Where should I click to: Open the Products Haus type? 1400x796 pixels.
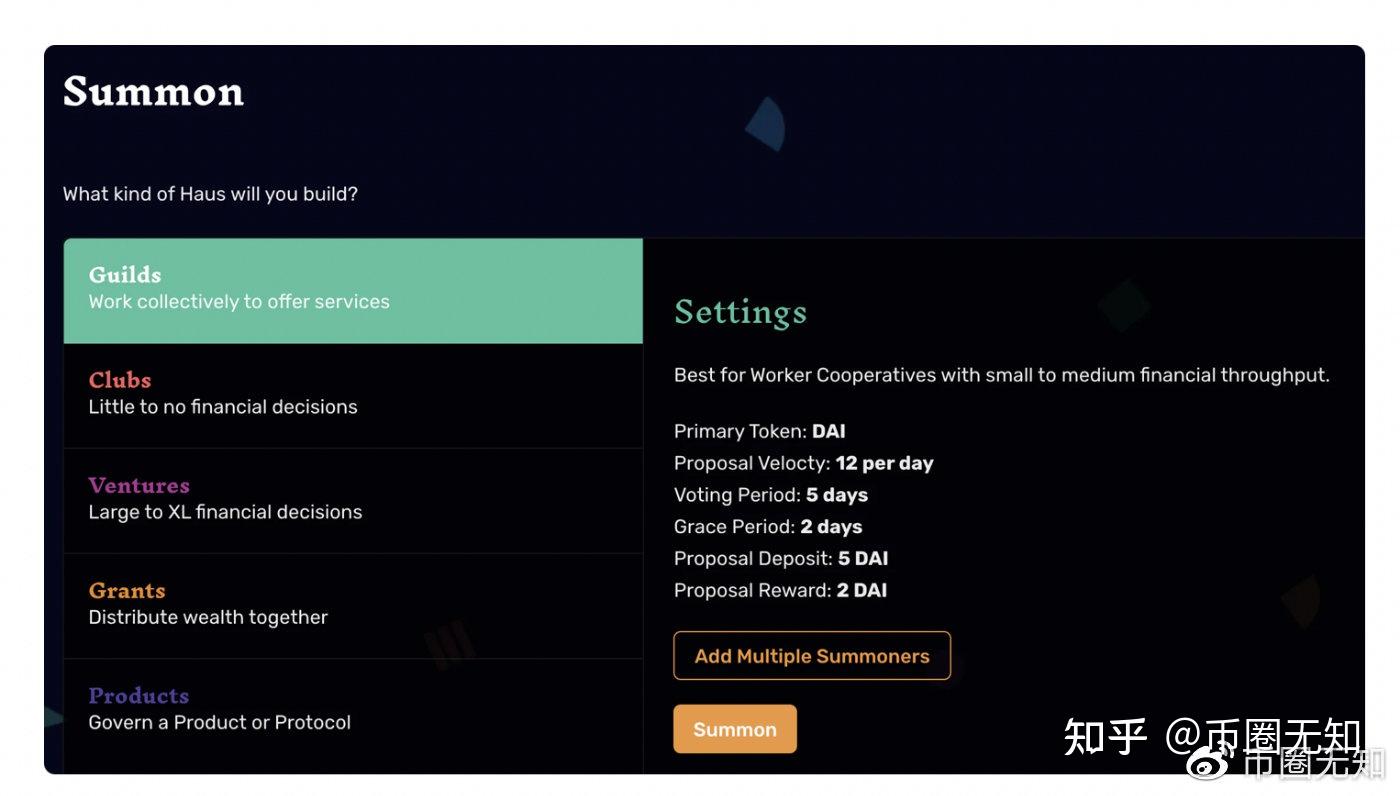(352, 710)
